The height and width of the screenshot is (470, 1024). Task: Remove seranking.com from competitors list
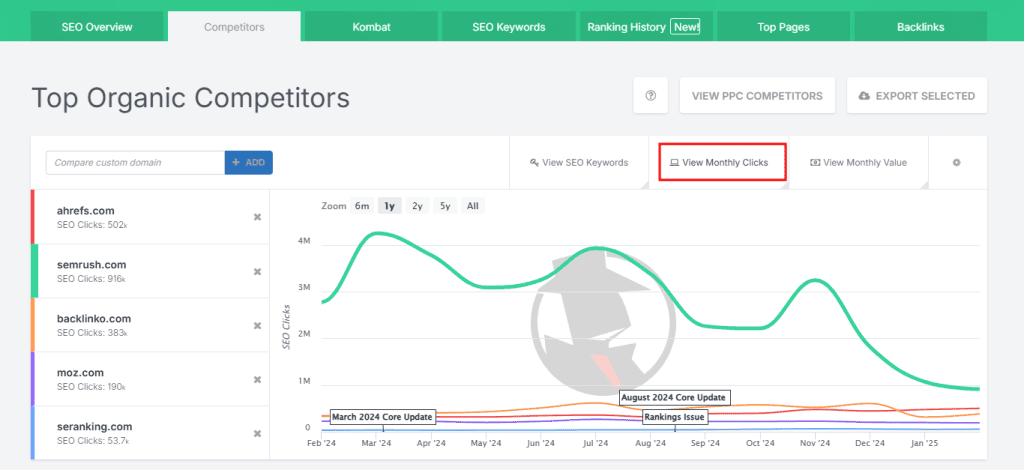(257, 433)
